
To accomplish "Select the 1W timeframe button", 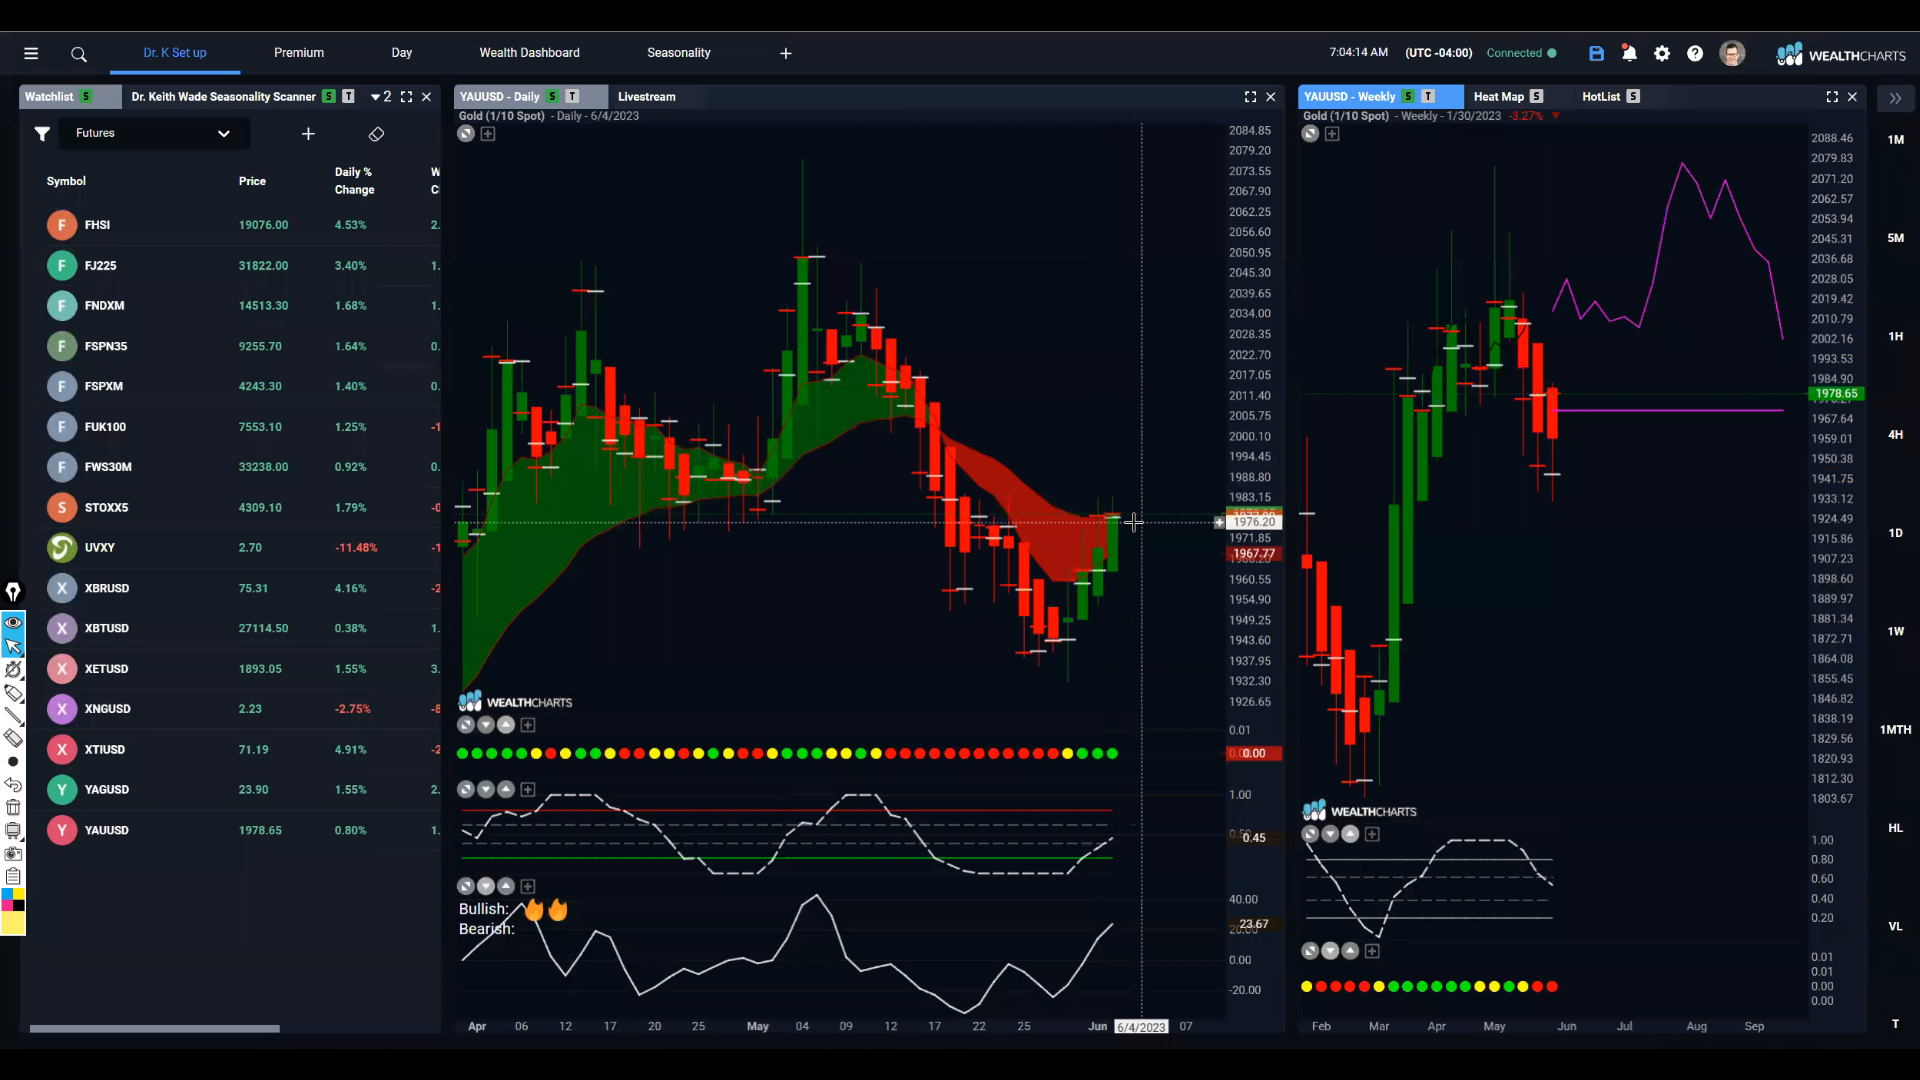I will coord(1895,632).
